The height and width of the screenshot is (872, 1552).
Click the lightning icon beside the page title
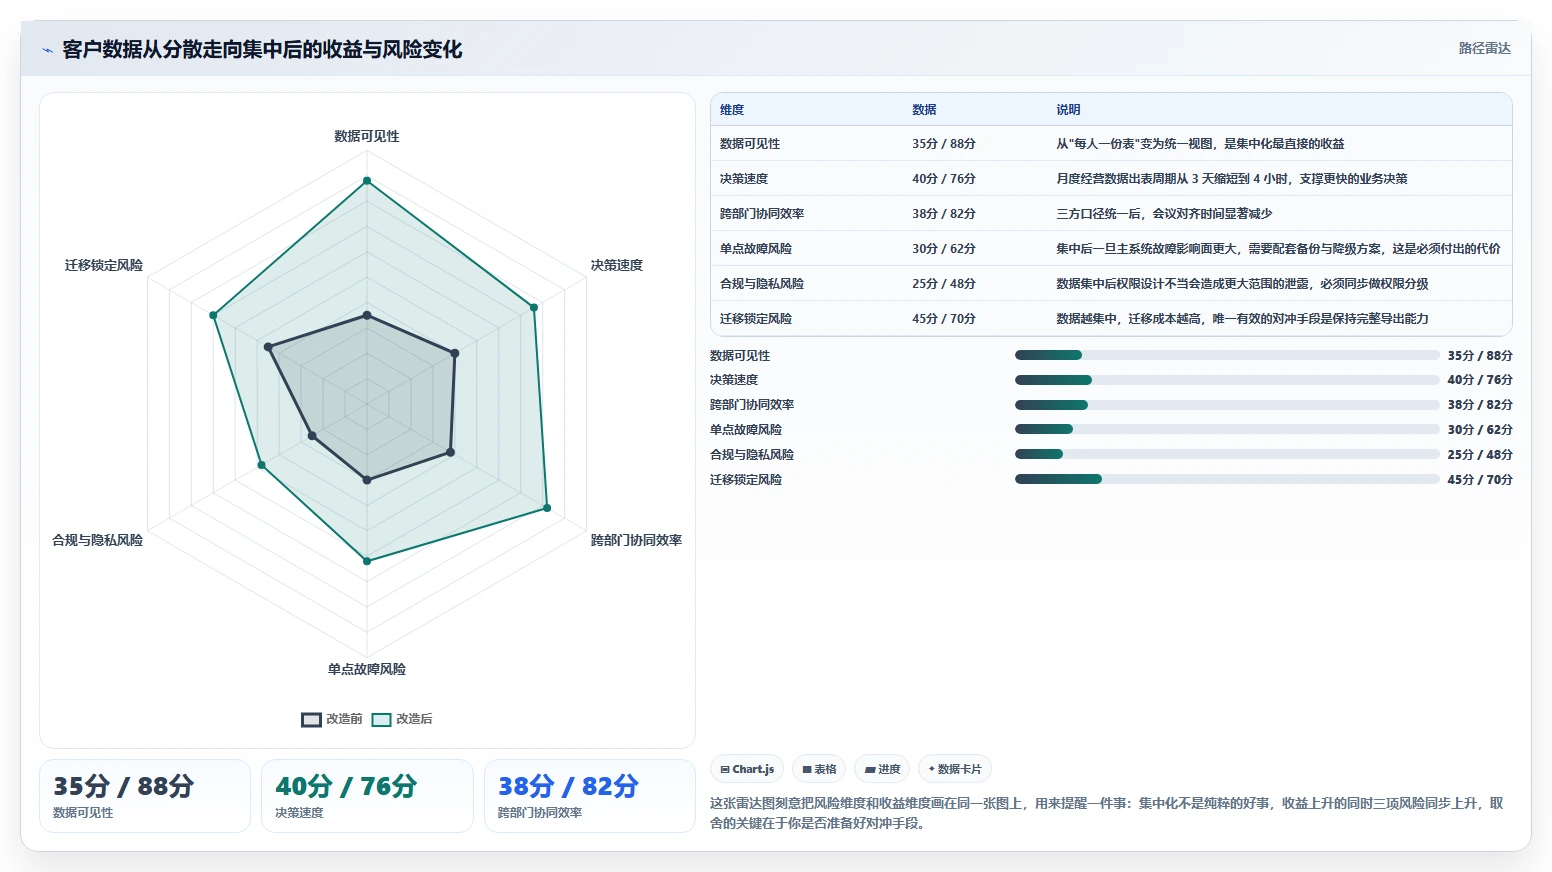(x=47, y=50)
